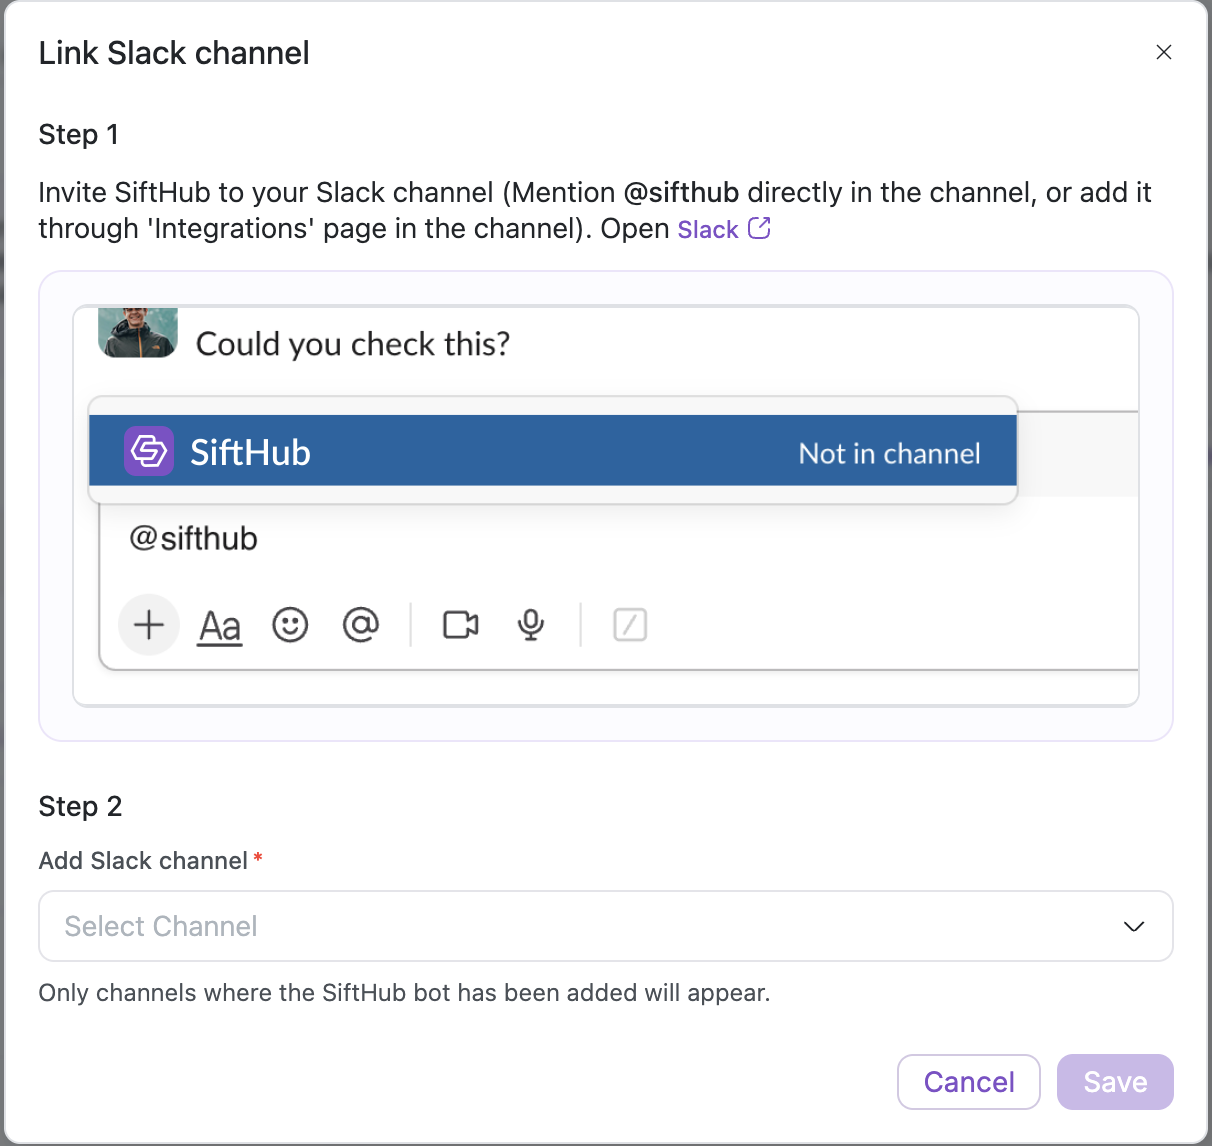Toggle the Aa text formatting icon
The height and width of the screenshot is (1146, 1212).
click(220, 627)
